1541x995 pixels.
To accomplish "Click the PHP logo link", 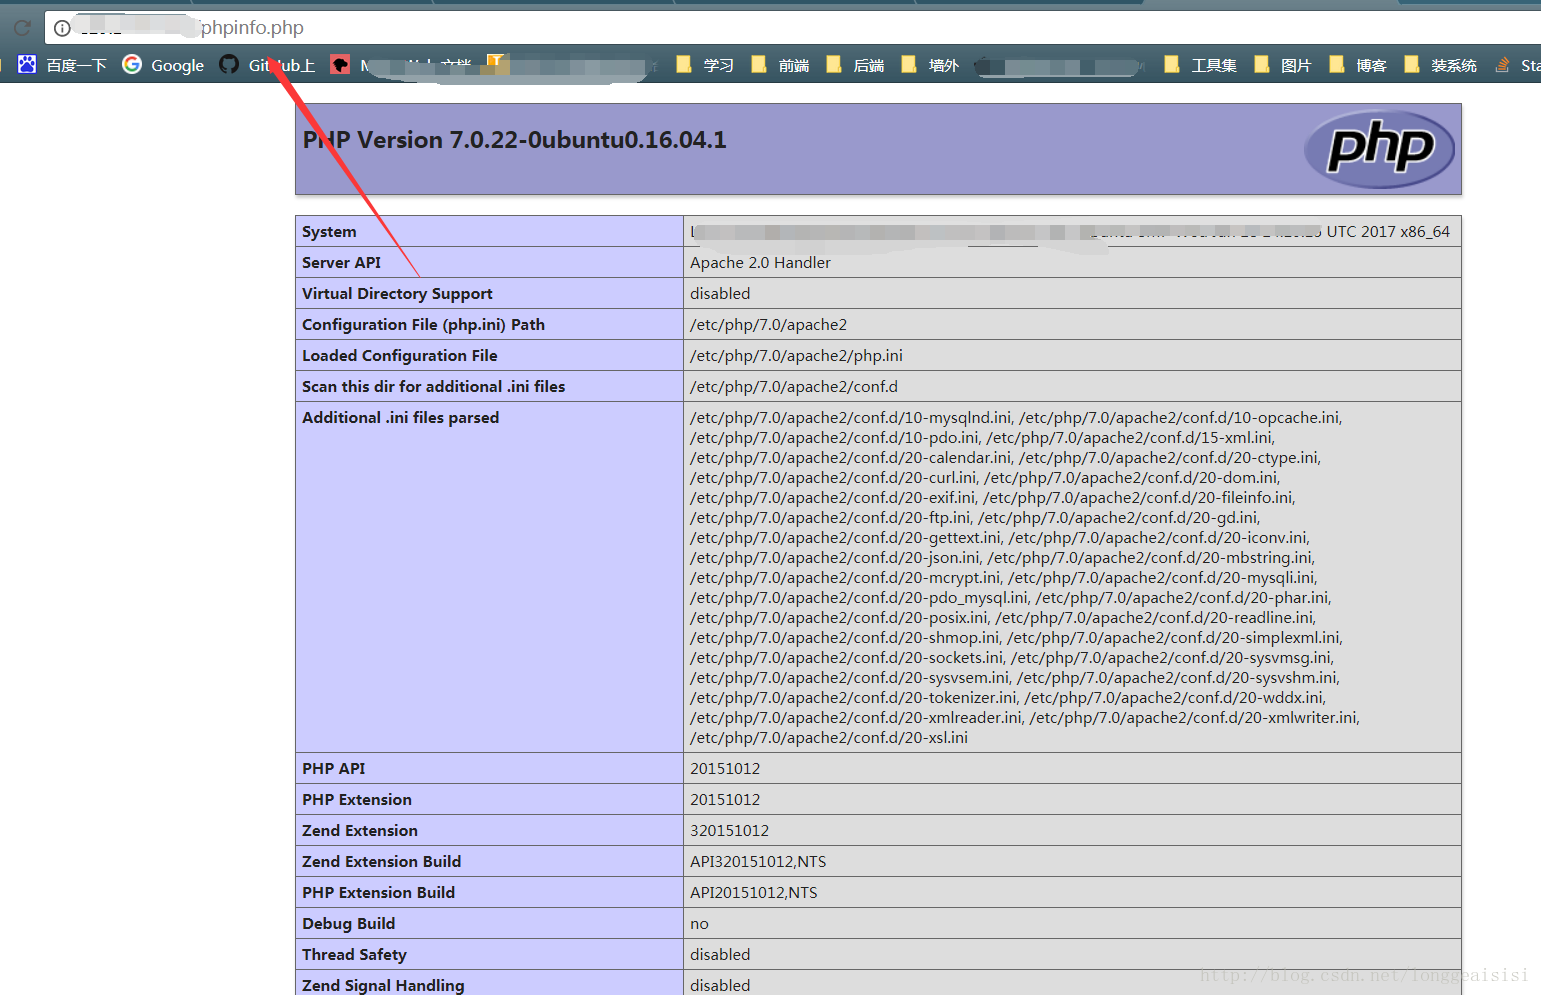I will (1380, 149).
